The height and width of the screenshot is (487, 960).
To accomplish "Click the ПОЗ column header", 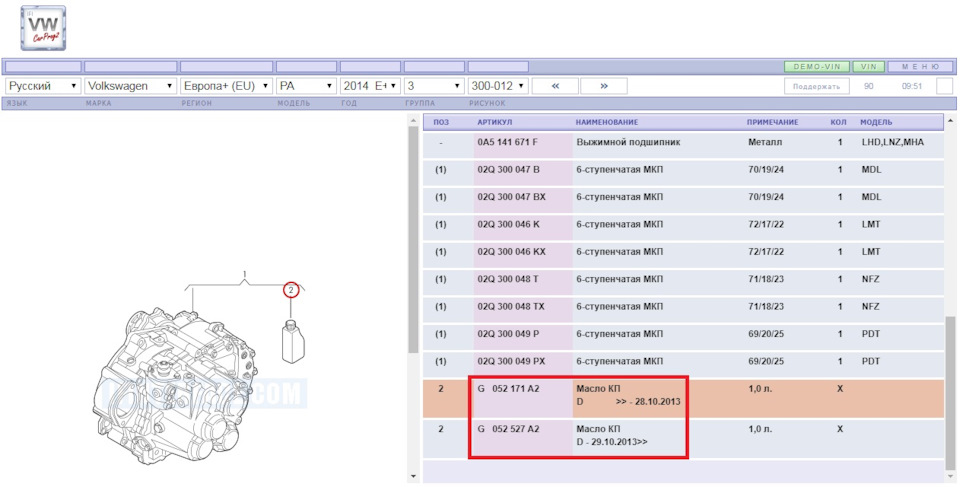I will click(441, 123).
